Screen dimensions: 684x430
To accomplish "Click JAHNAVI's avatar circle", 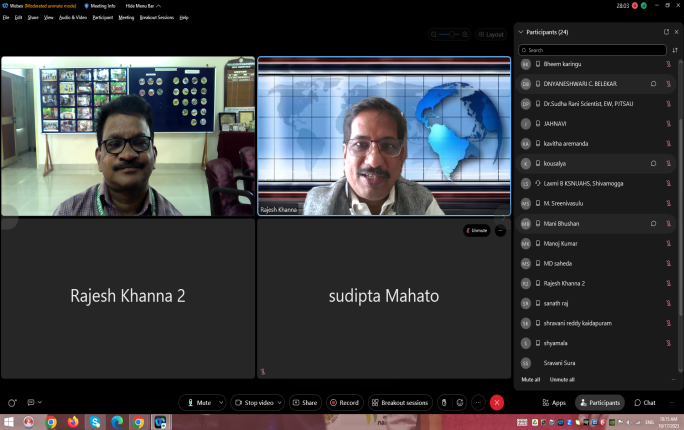I will pos(526,124).
